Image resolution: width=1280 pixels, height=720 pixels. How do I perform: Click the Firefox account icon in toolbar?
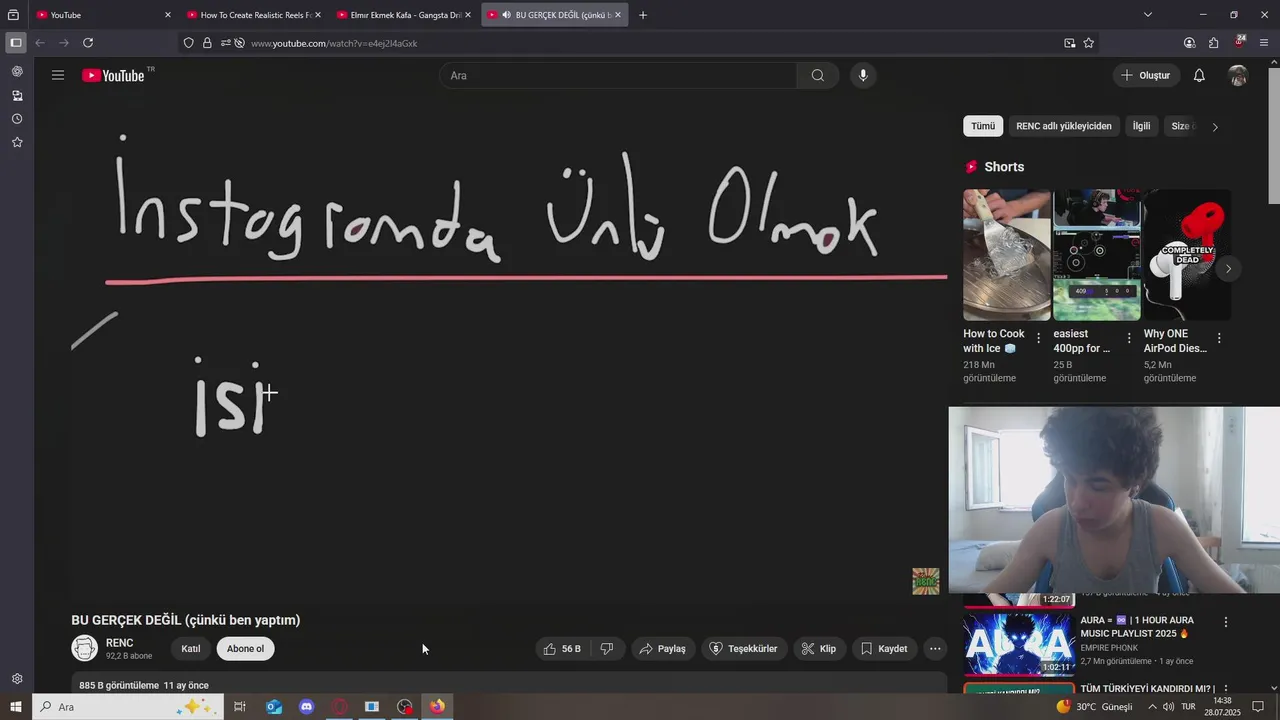click(1189, 43)
